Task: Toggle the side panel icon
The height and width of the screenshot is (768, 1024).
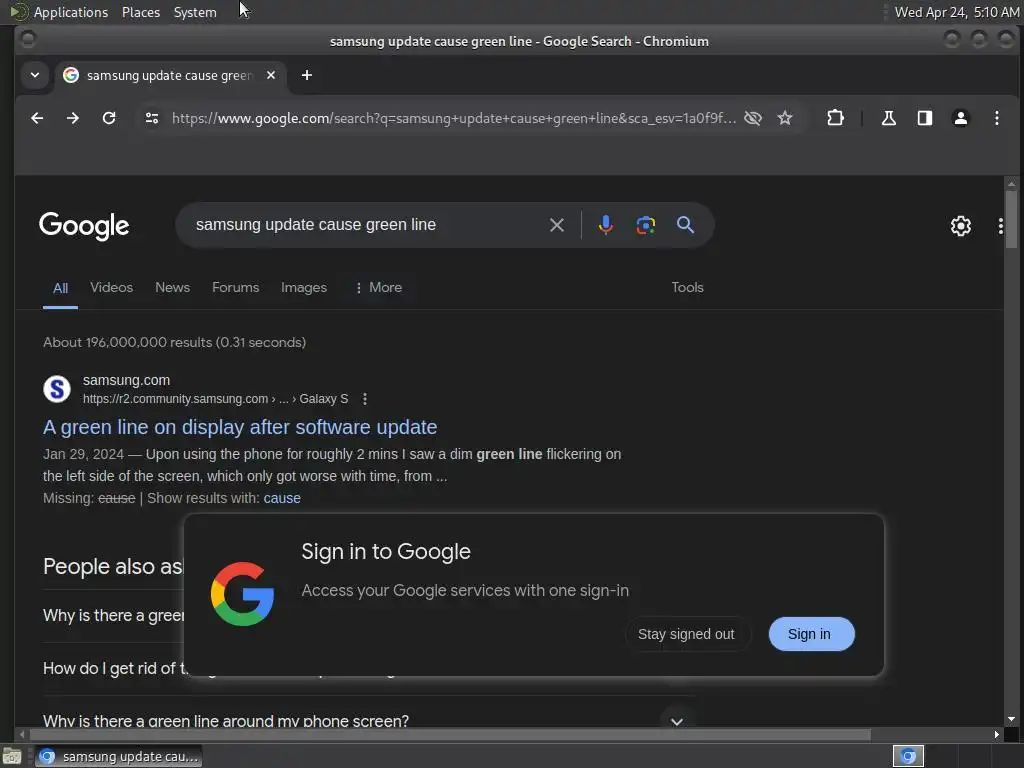Action: [925, 118]
